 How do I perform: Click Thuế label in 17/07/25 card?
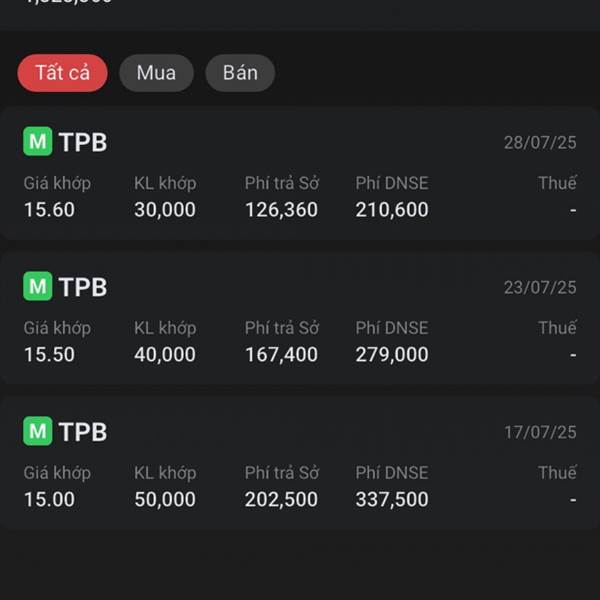557,473
